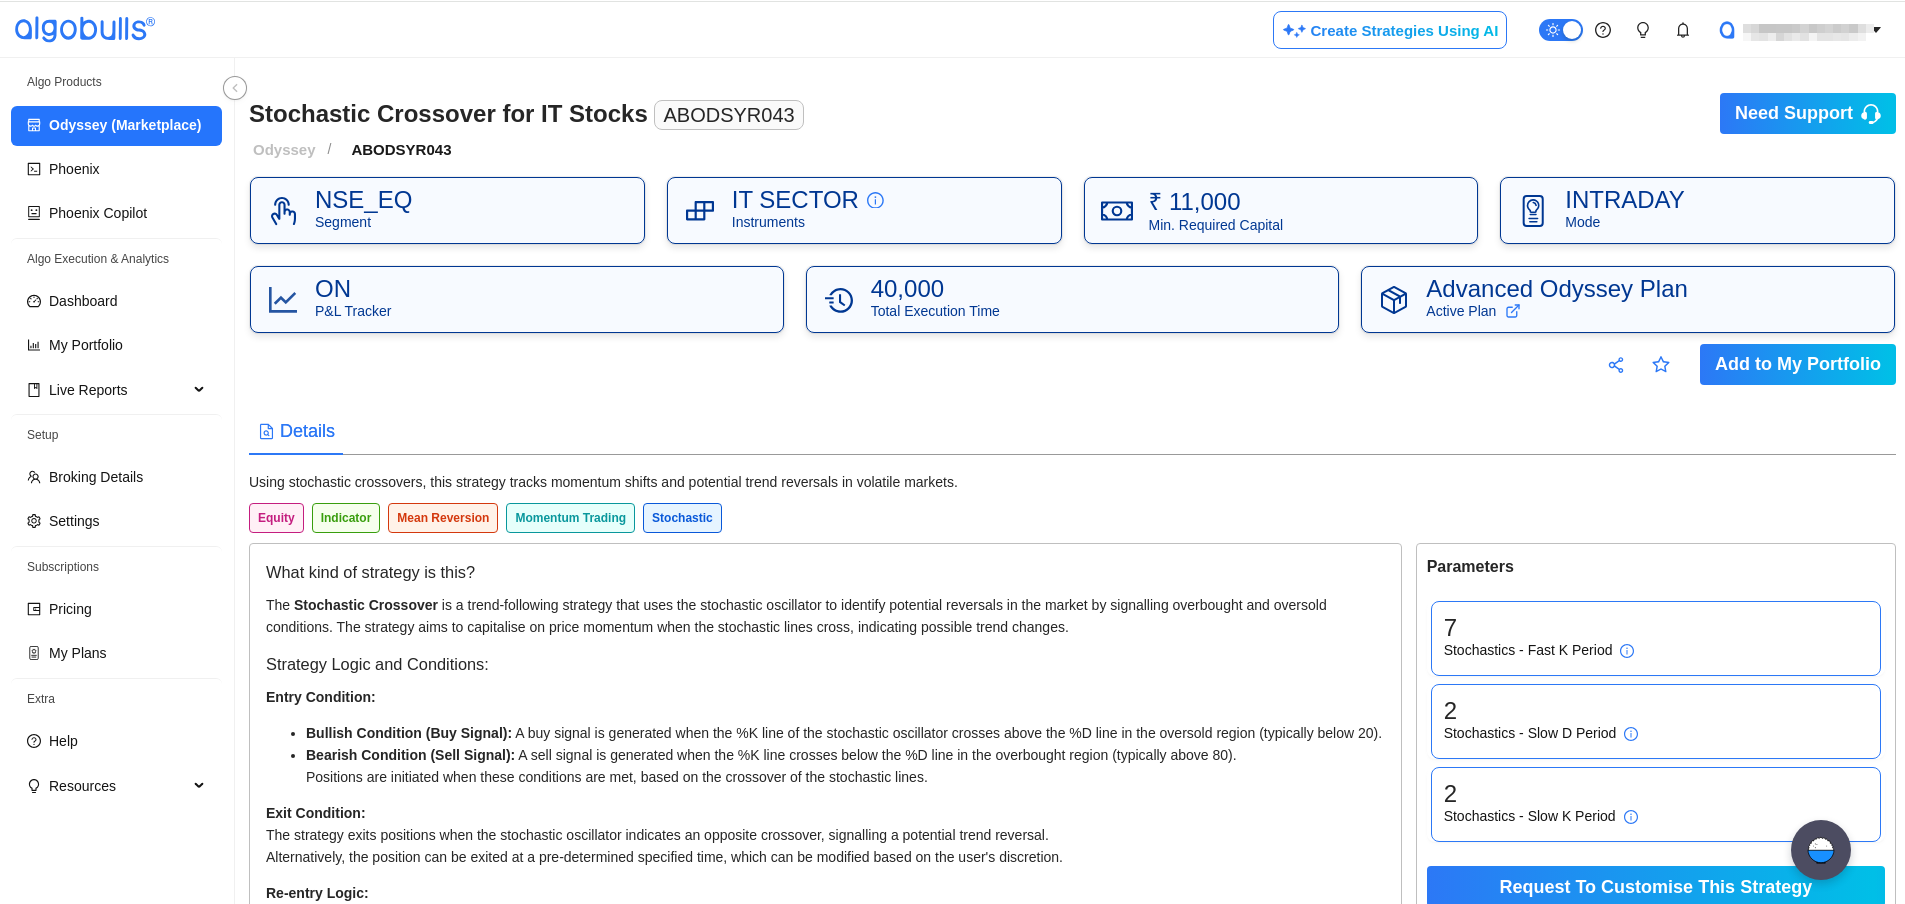This screenshot has width=1905, height=904.
Task: Go to My Portfolio in sidebar
Action: (85, 345)
